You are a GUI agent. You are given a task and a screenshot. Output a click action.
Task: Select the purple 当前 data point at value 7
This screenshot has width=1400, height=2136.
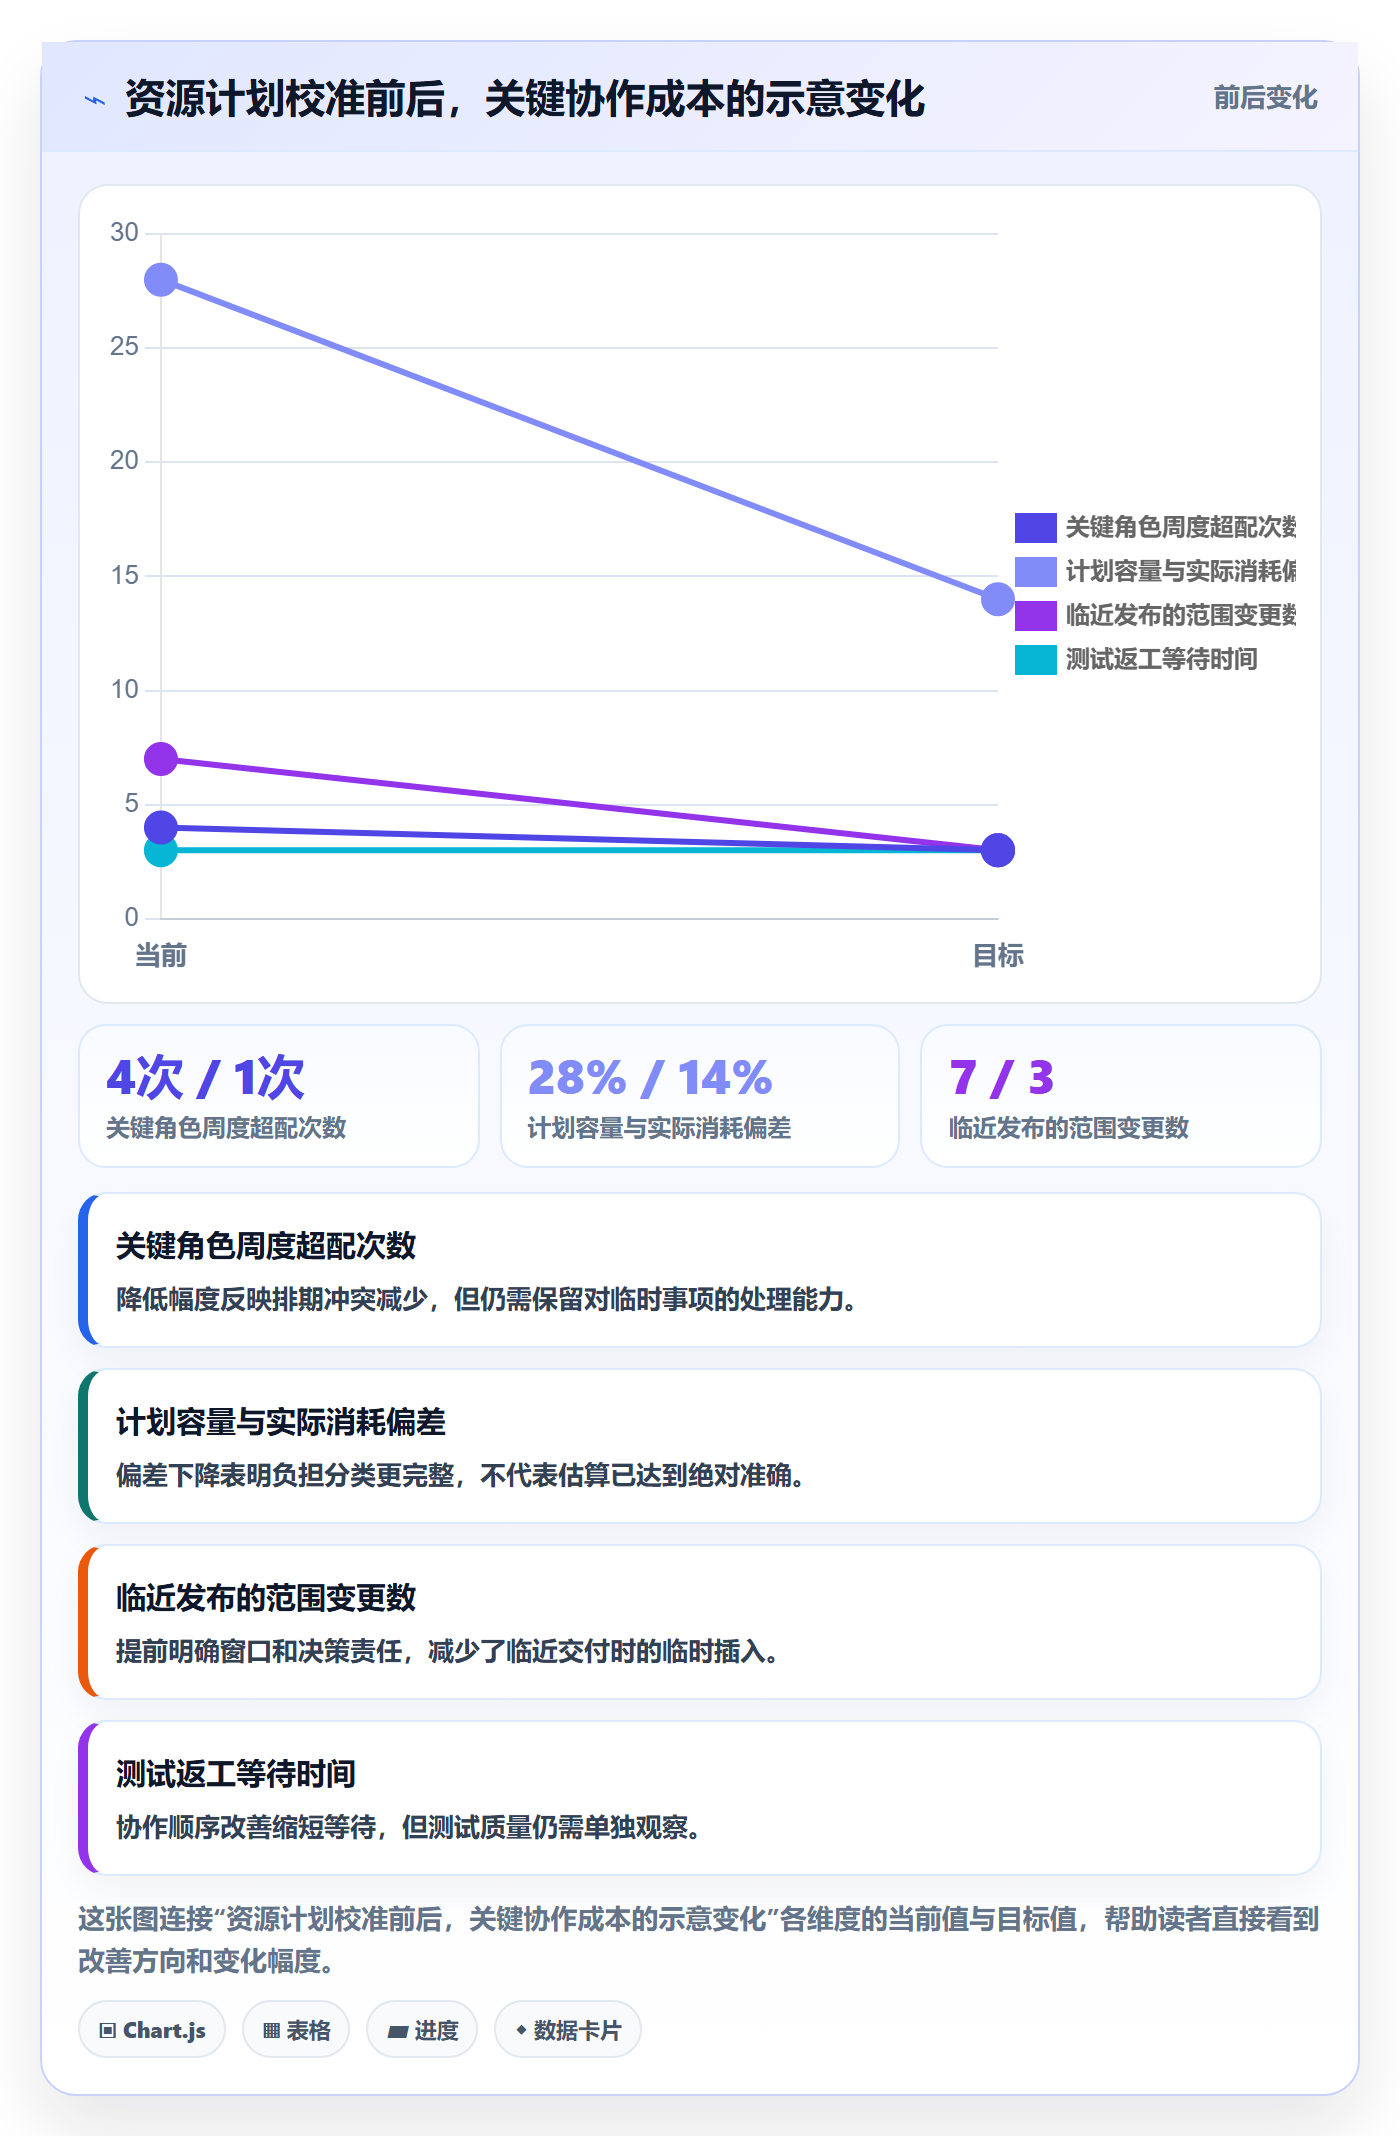tap(161, 759)
